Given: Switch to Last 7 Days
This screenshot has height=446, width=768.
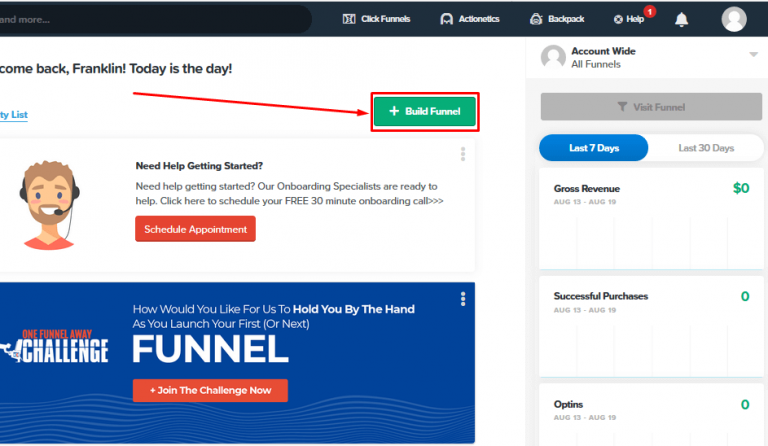Looking at the screenshot, I should tap(594, 148).
